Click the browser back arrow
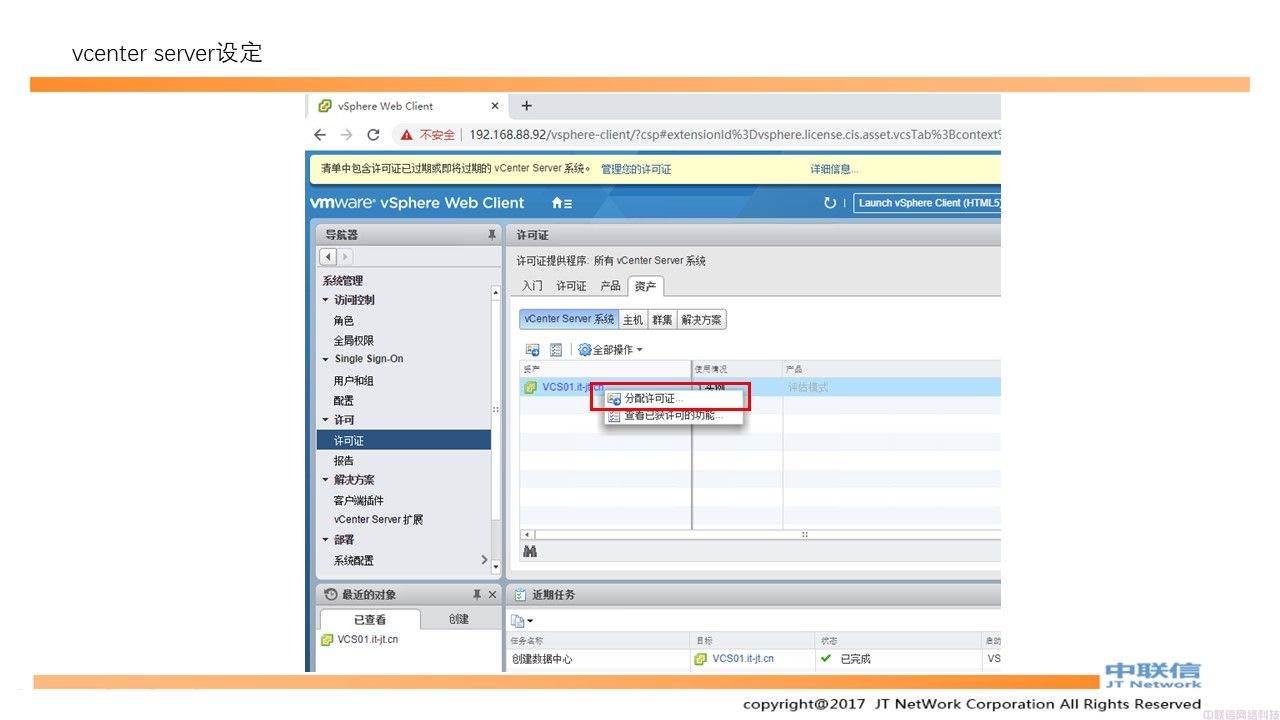 pyautogui.click(x=320, y=135)
